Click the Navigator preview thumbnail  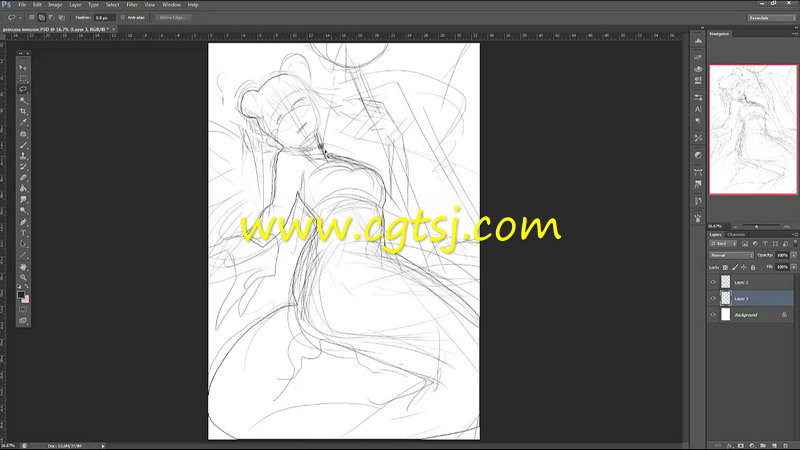tap(753, 130)
